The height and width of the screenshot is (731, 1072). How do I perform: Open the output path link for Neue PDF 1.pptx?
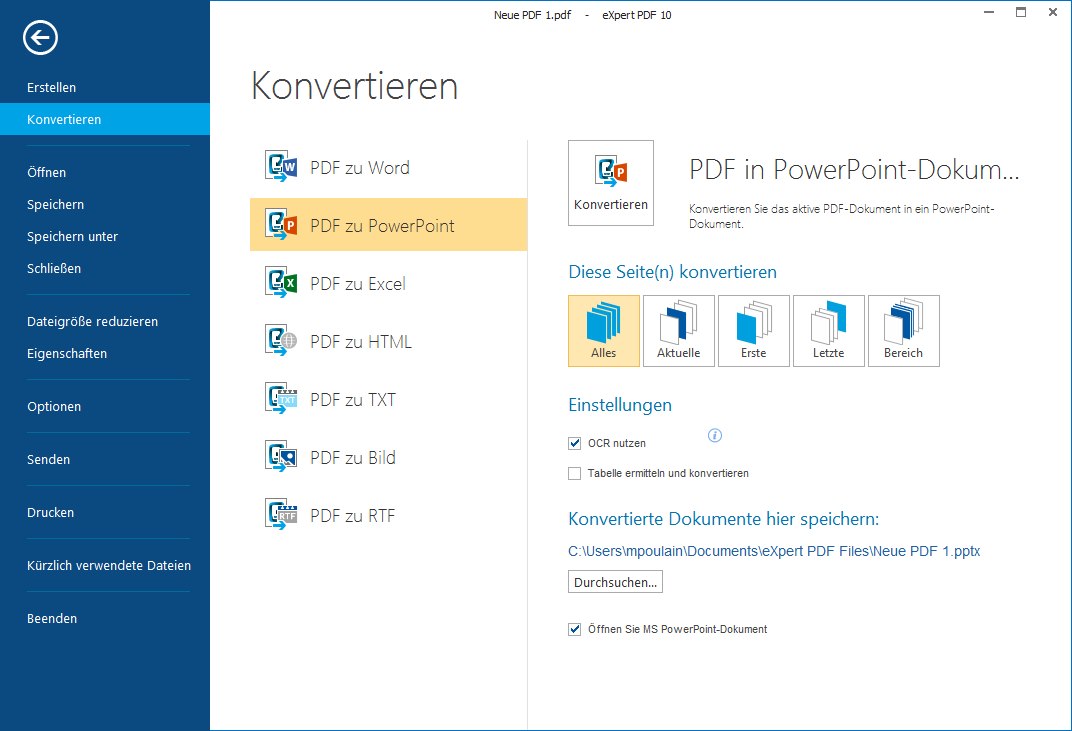774,551
